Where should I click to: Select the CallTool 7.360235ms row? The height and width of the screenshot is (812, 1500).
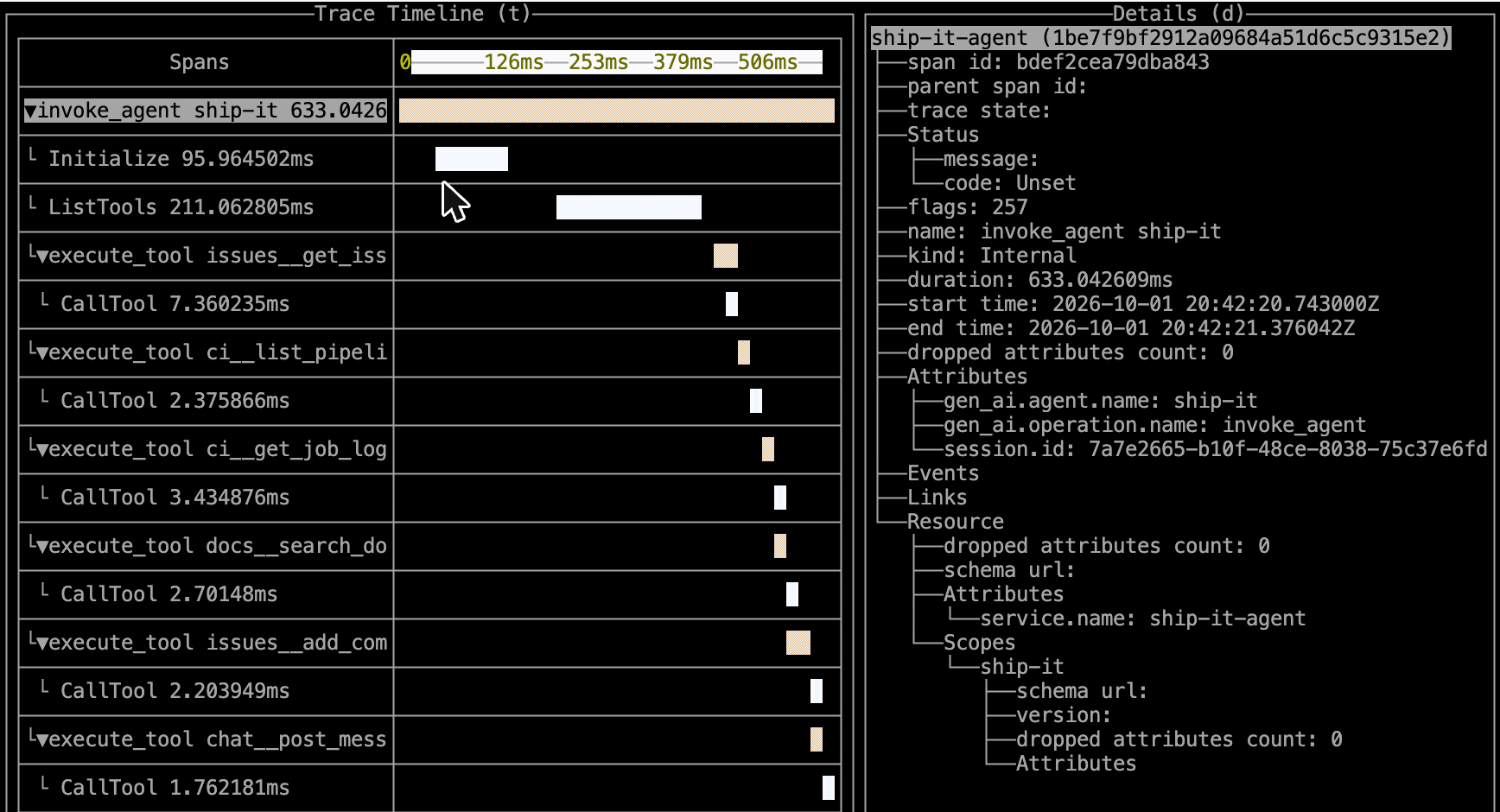(x=205, y=304)
